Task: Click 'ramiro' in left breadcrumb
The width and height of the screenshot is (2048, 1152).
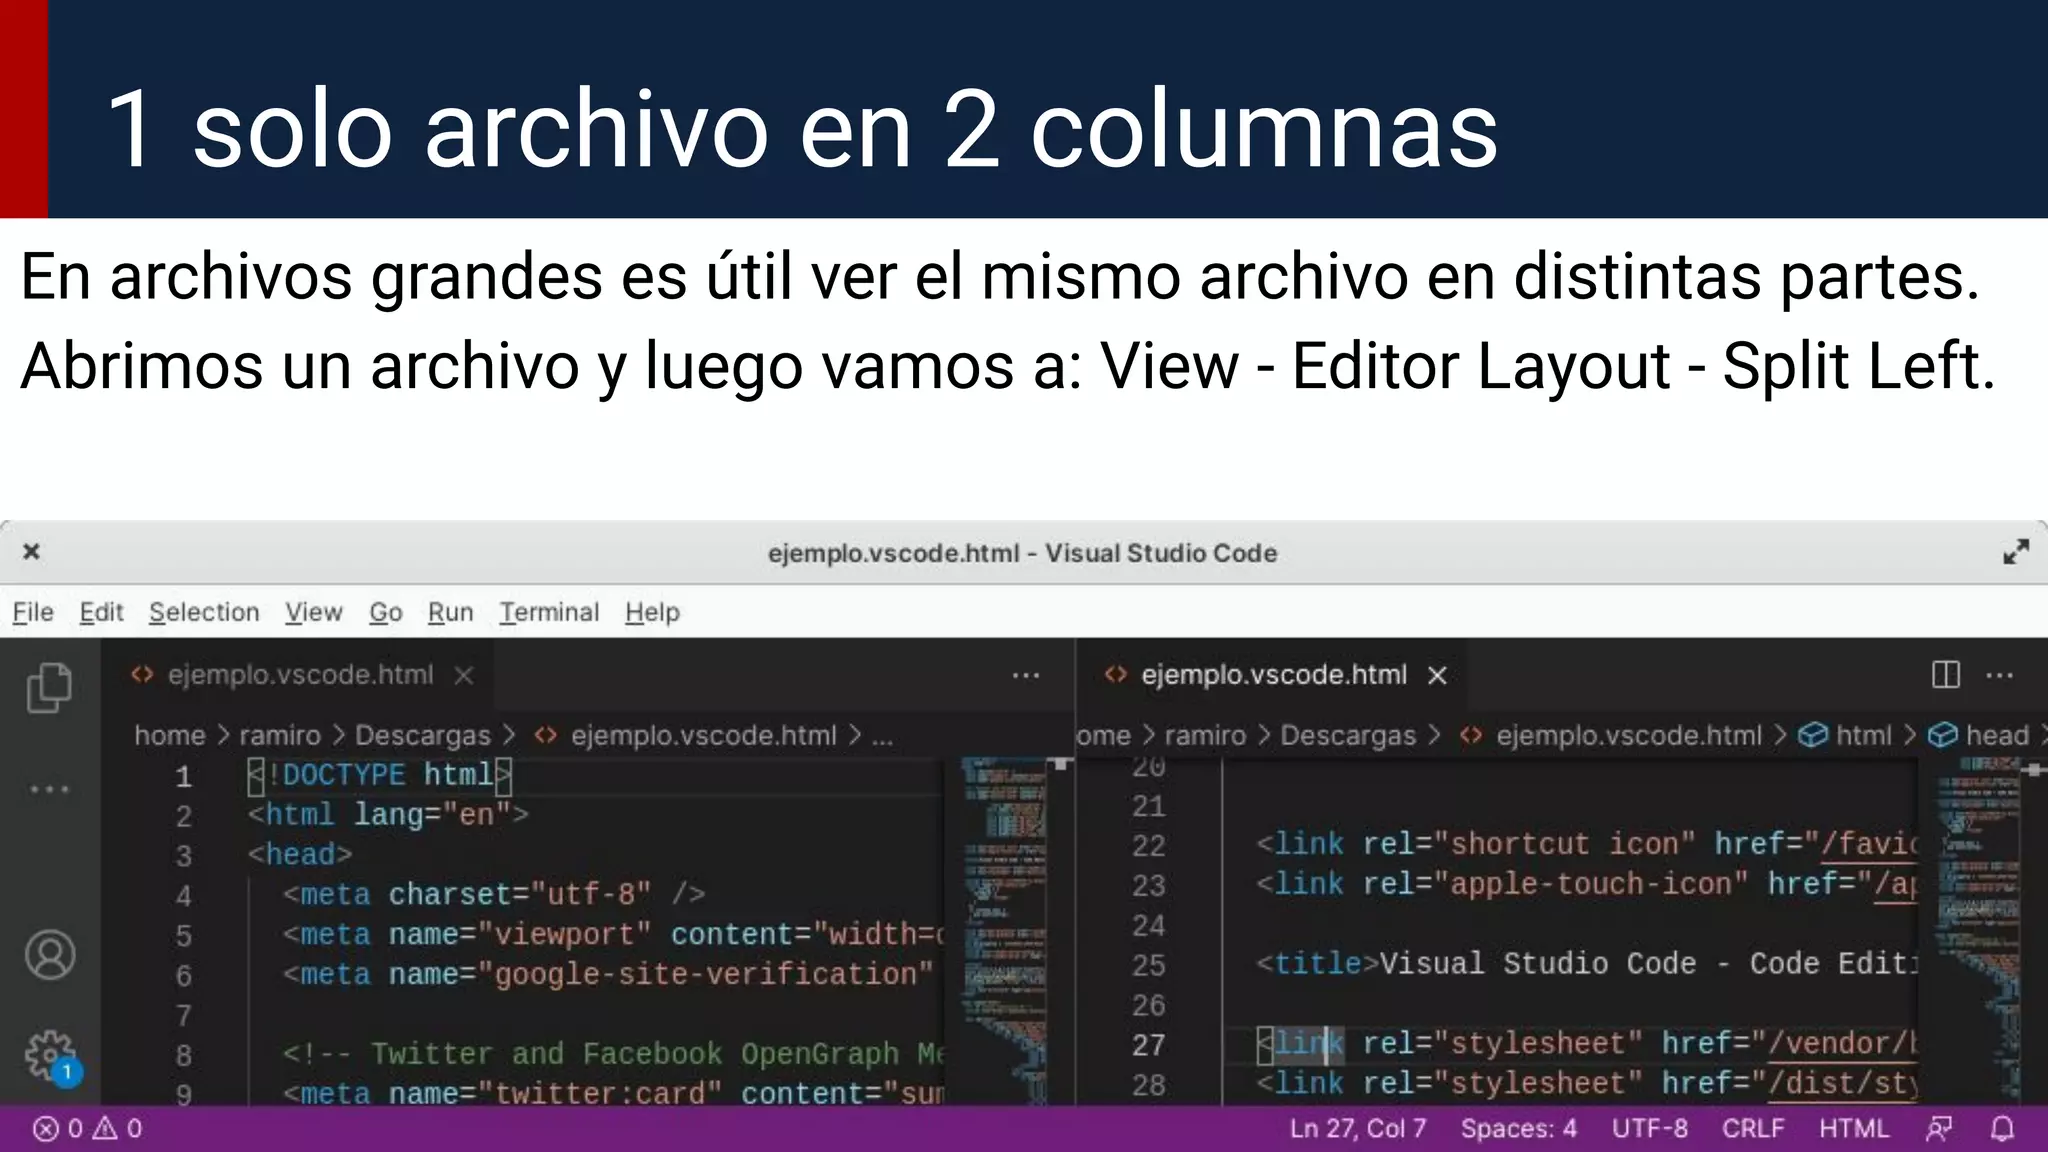Action: pyautogui.click(x=280, y=736)
